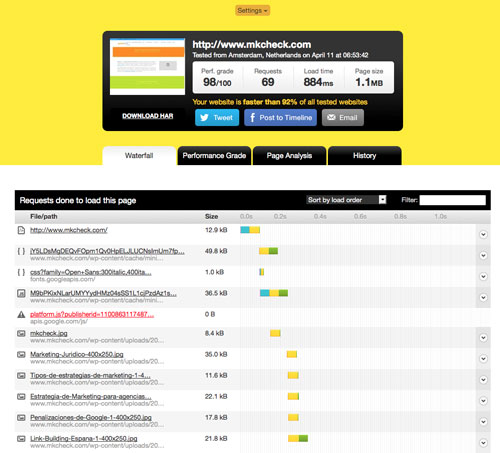Screen dimensions: 500x453
Task: Click the braces icon for fonts.googleapis.com row
Action: coord(21,272)
